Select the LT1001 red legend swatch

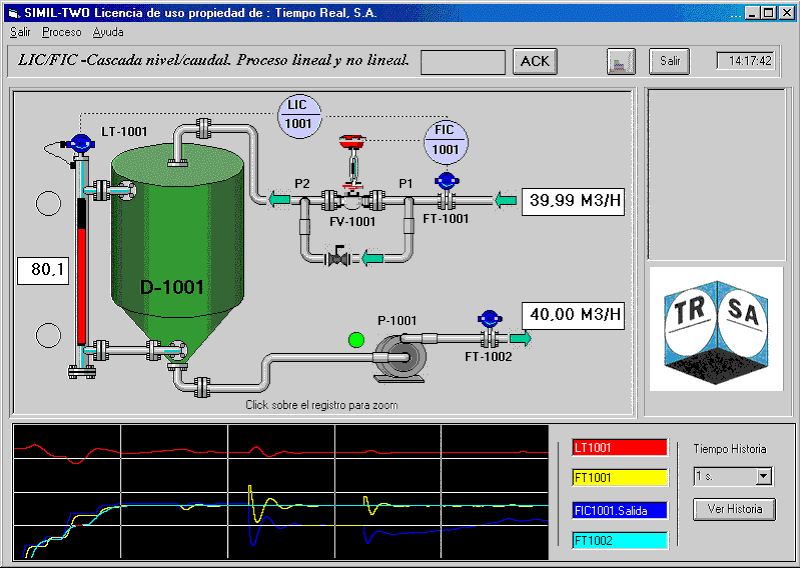620,448
